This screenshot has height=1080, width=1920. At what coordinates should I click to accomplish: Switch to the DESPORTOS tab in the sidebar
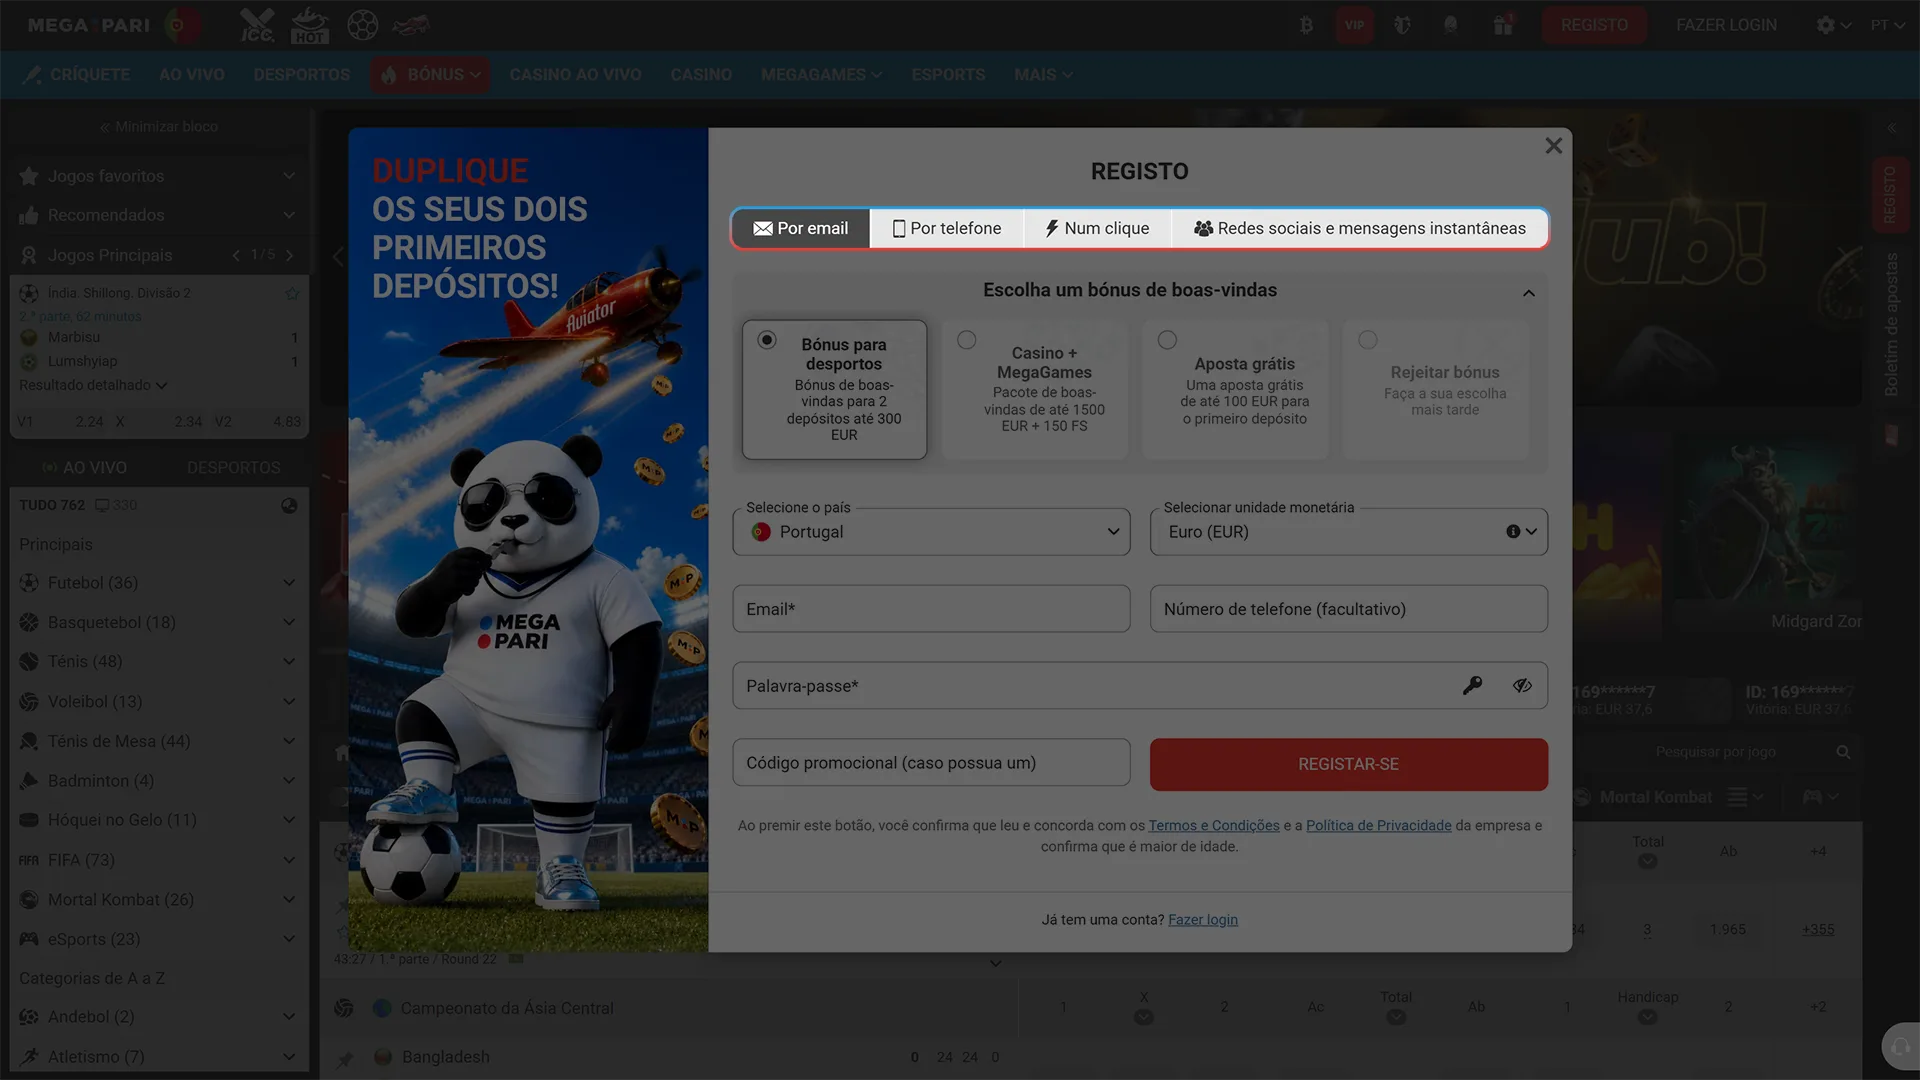pos(233,468)
